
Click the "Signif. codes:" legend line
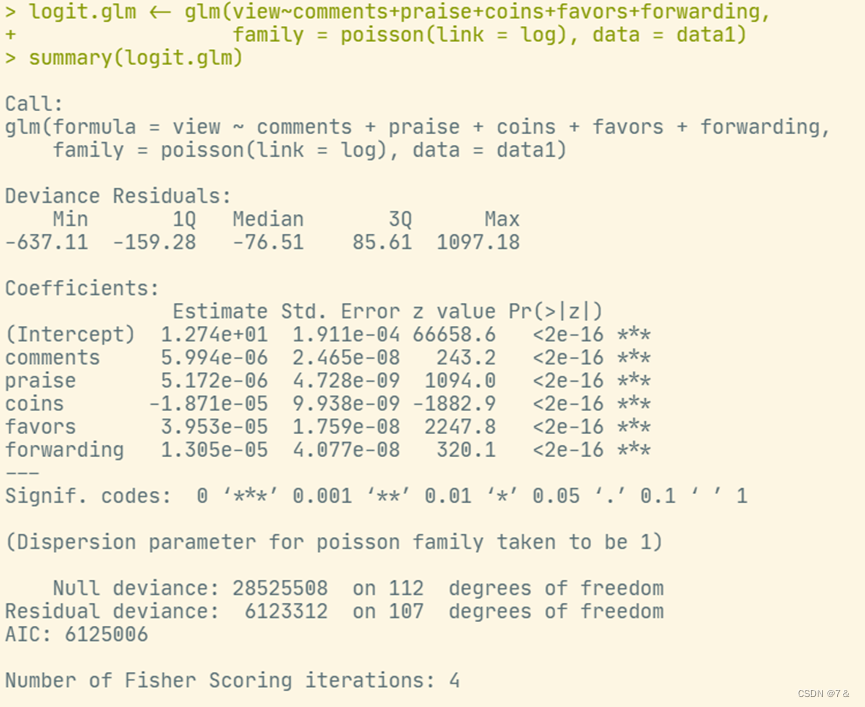click(x=375, y=496)
